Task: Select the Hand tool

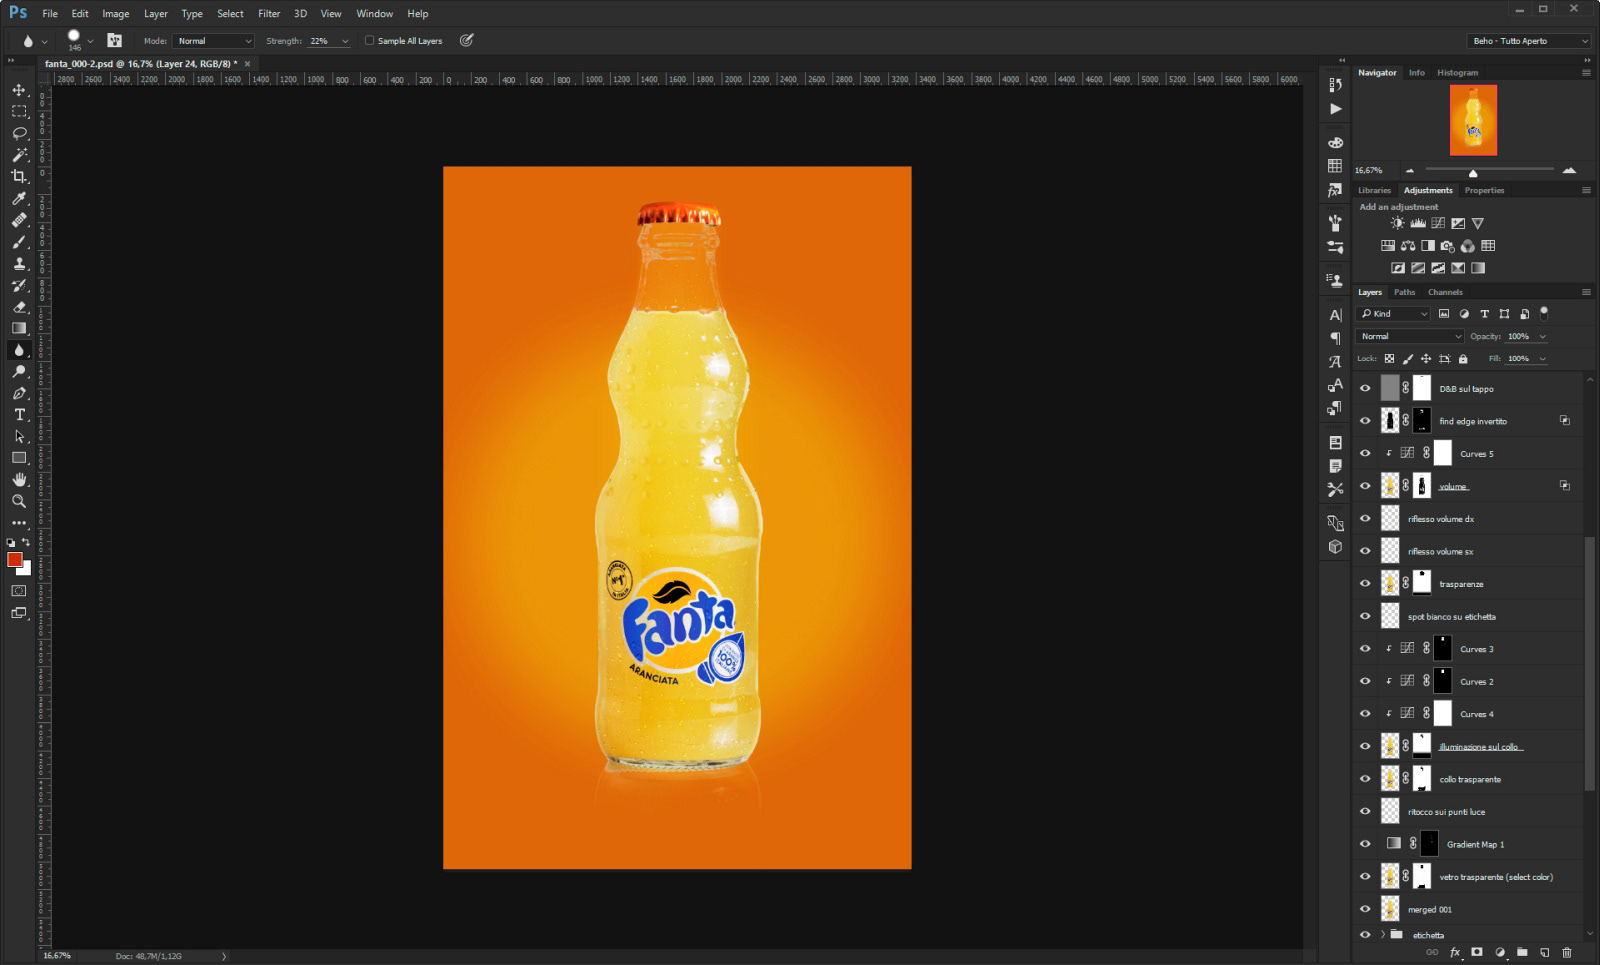Action: [19, 480]
